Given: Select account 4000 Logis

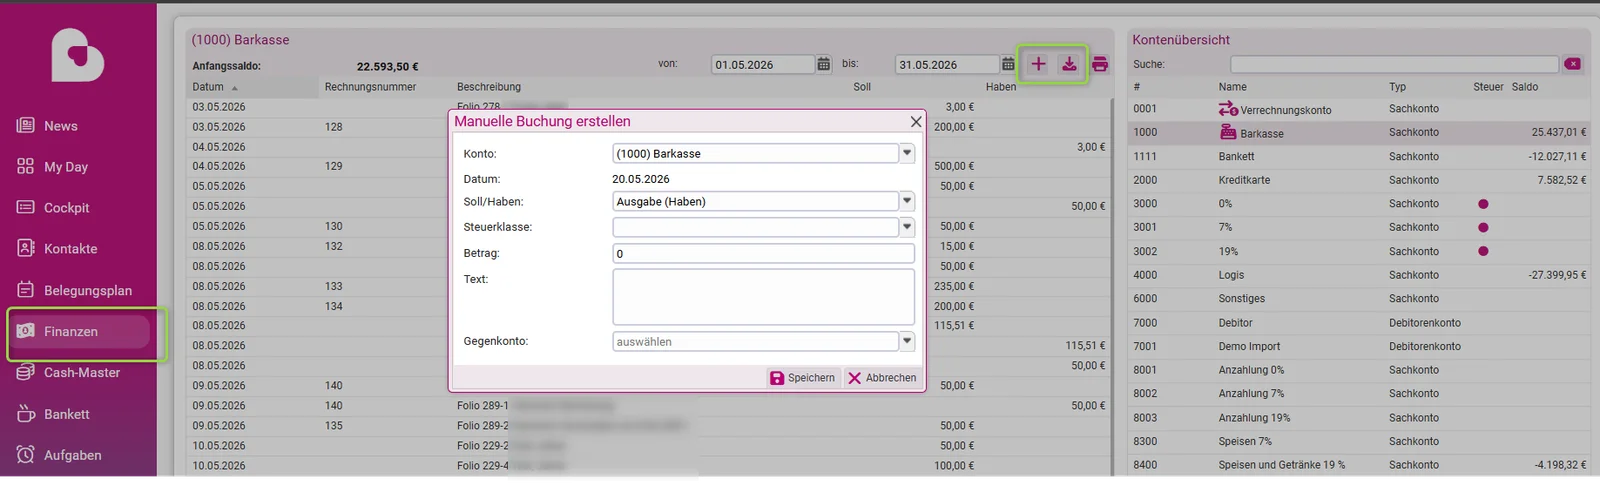Looking at the screenshot, I should (1359, 275).
